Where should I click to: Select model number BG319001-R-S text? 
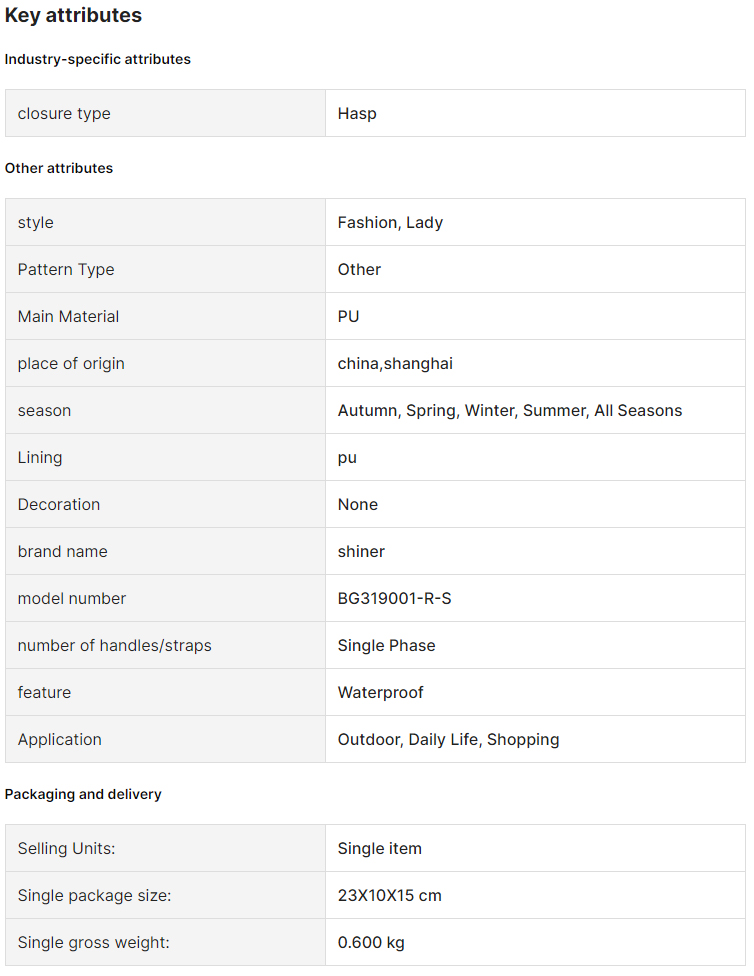coord(394,598)
